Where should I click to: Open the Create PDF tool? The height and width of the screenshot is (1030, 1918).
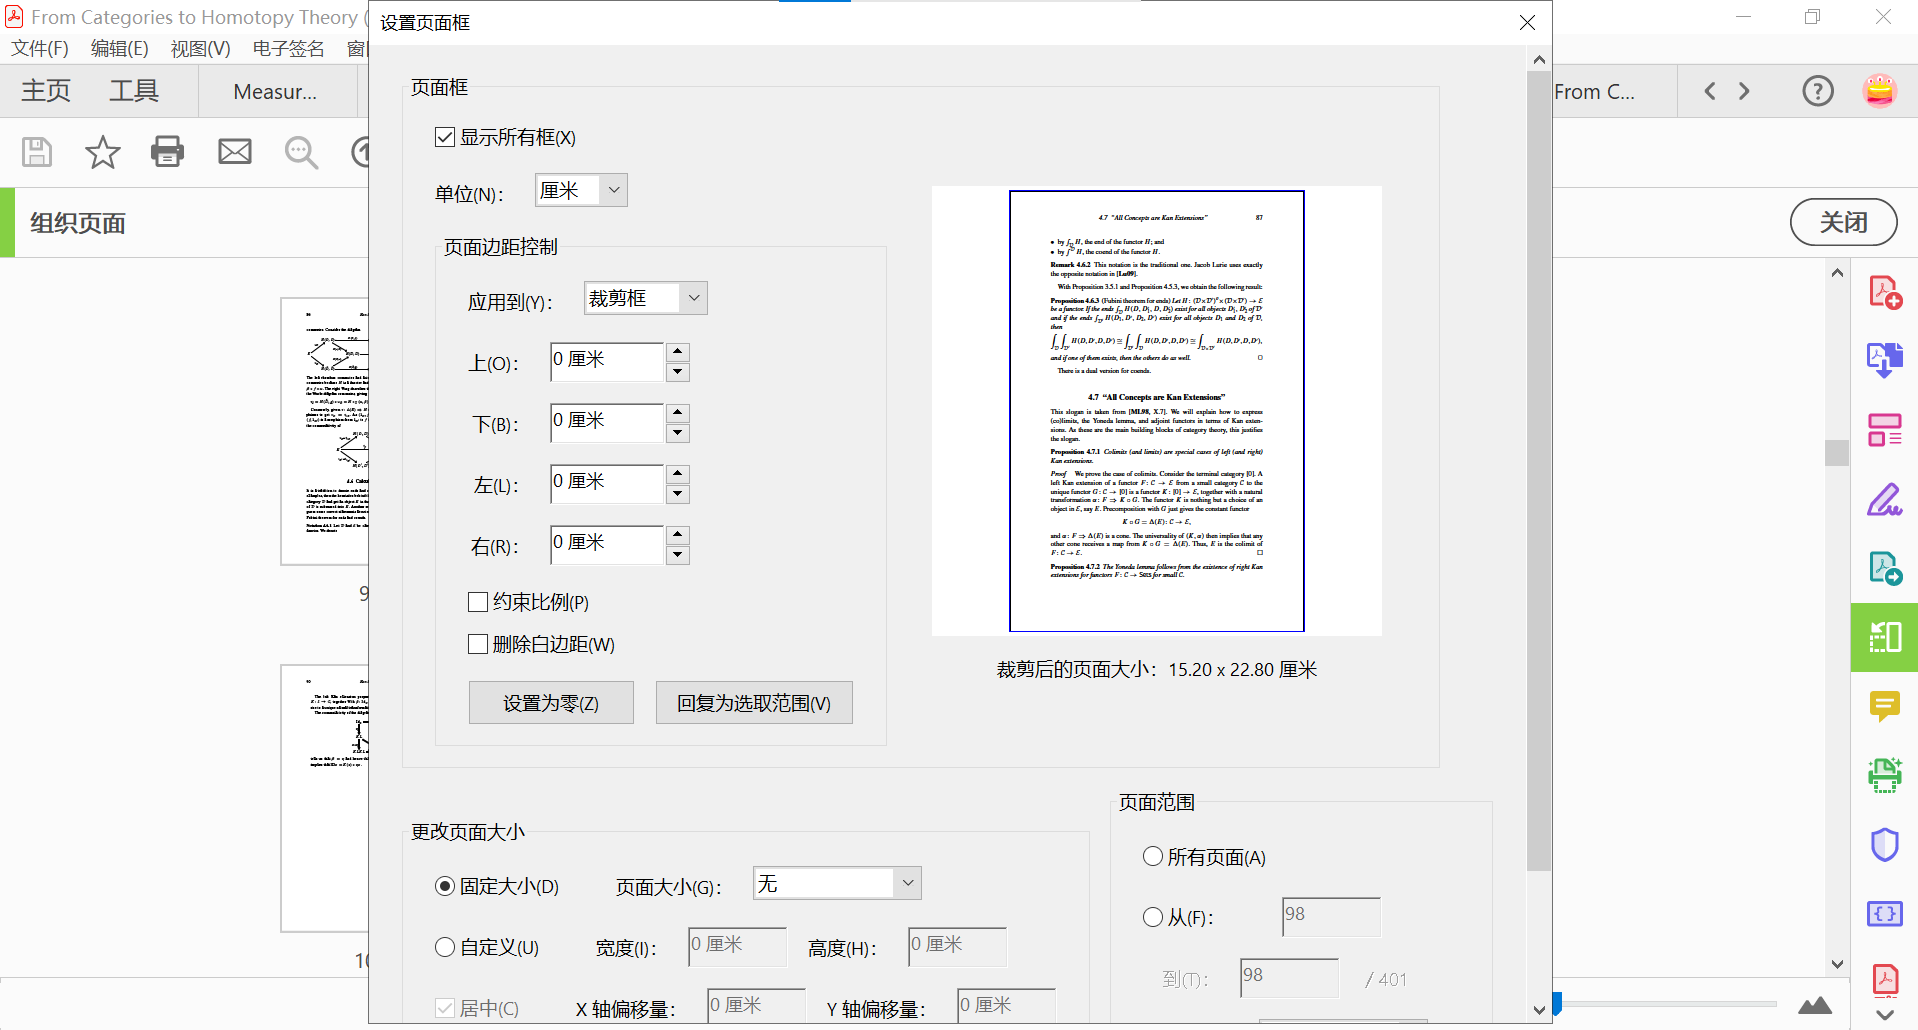(x=1884, y=291)
